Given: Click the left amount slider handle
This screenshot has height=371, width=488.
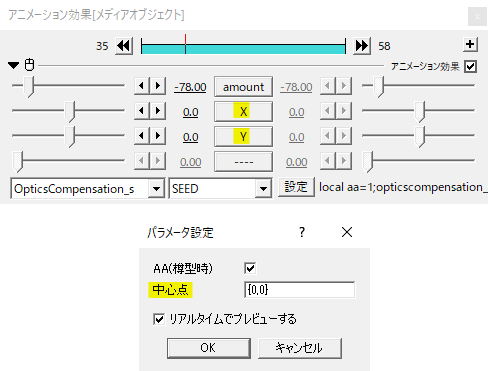Looking at the screenshot, I should coord(29,86).
